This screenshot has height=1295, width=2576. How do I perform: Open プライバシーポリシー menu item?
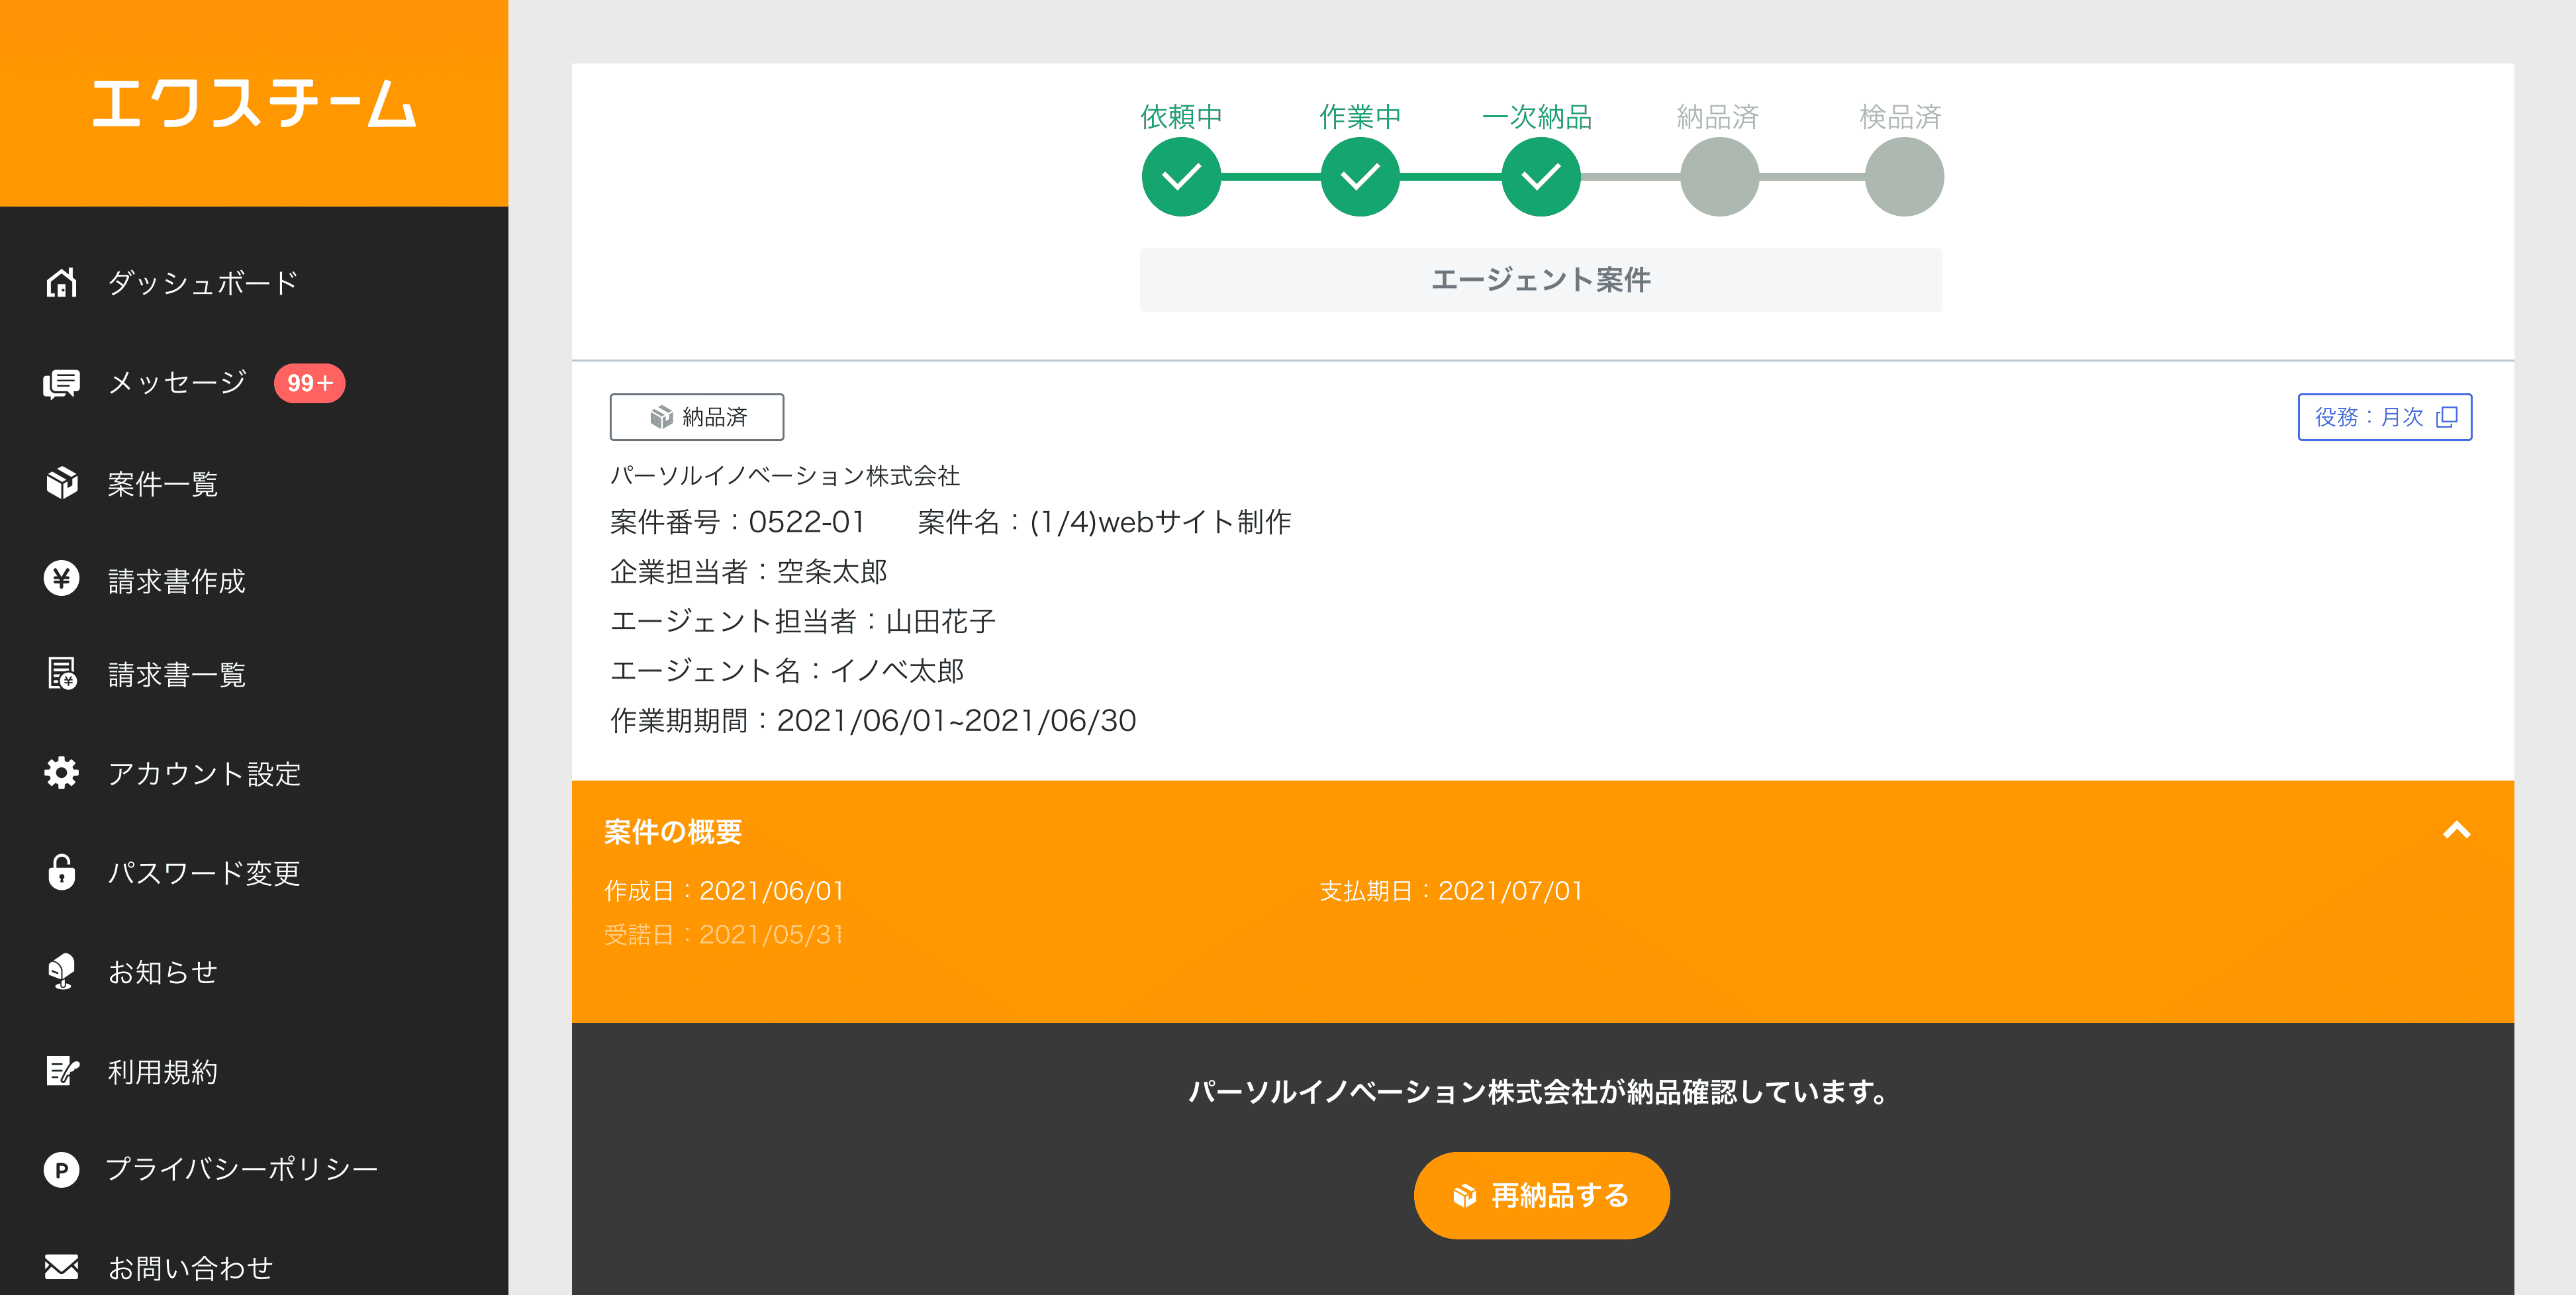pos(241,1169)
